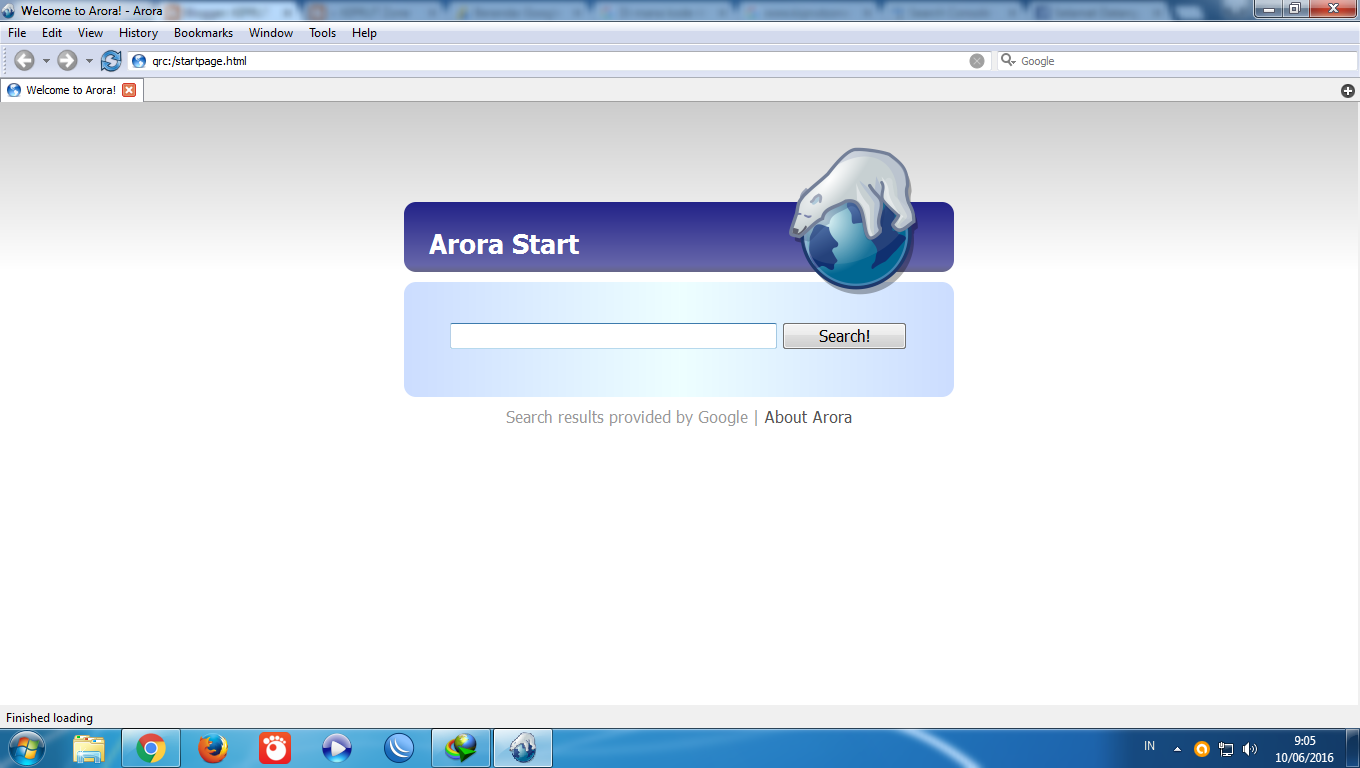
Task: Launch Firefox from the taskbar
Action: 213,747
